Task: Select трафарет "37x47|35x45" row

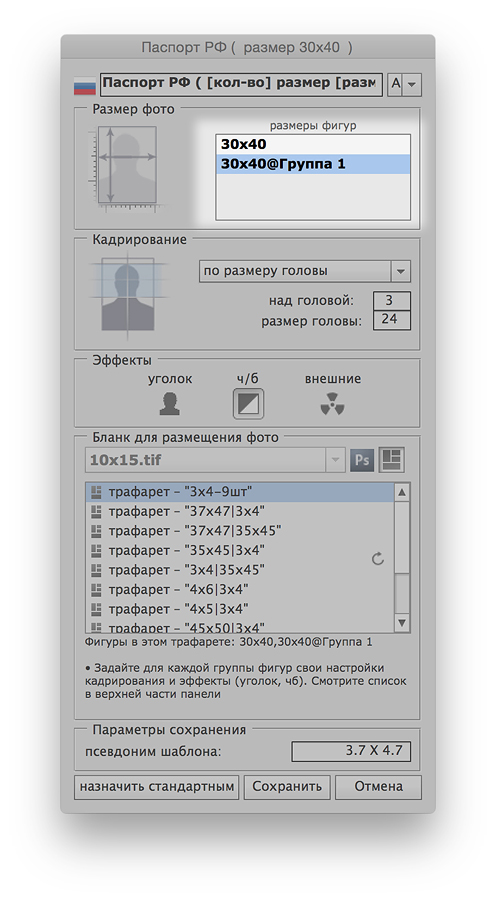Action: pyautogui.click(x=240, y=531)
